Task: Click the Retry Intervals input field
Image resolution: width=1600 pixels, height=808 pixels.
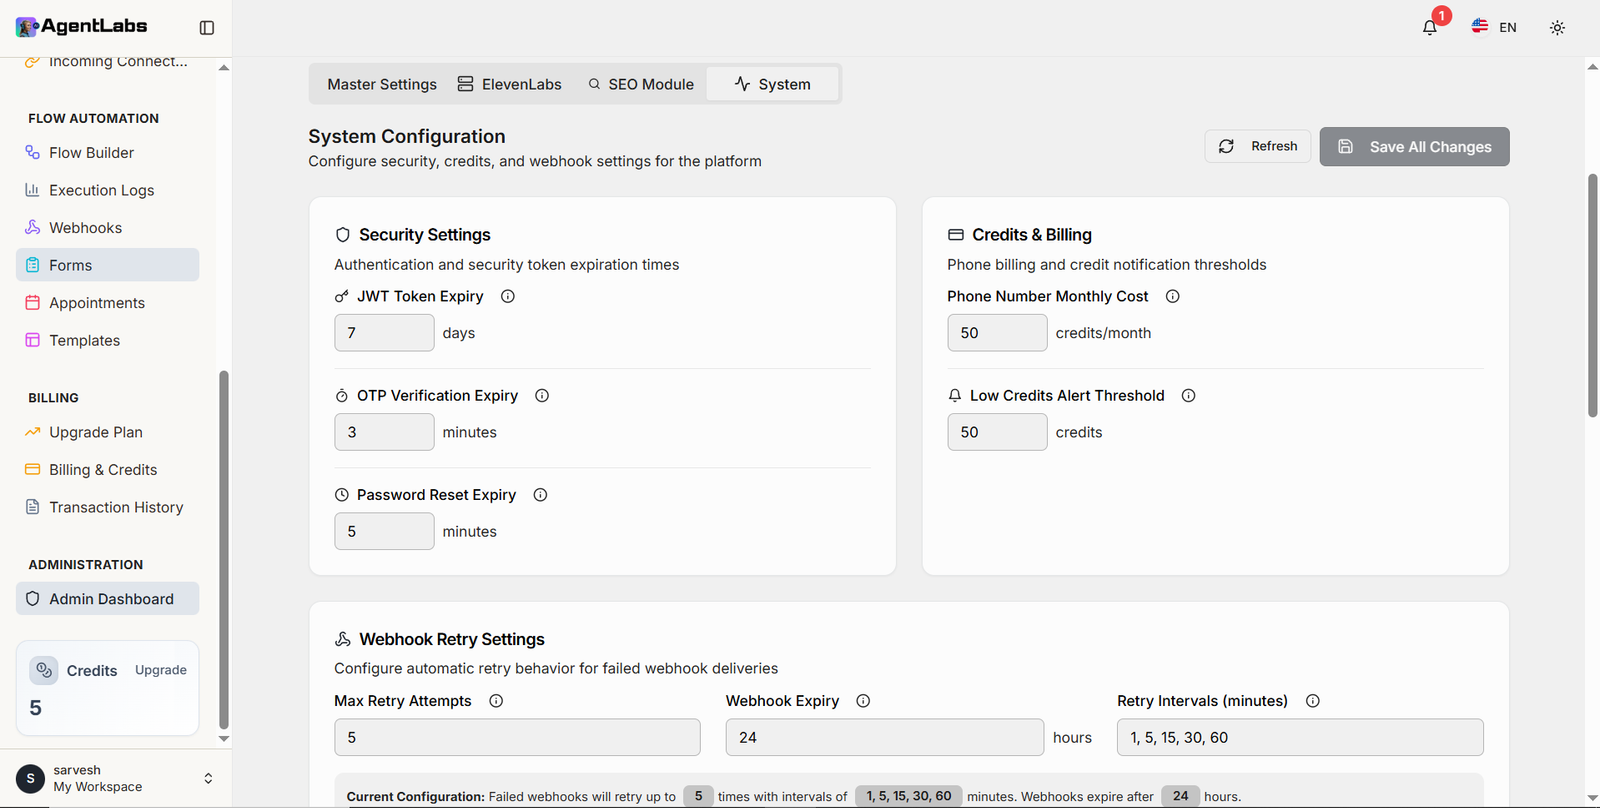Action: click(1300, 737)
